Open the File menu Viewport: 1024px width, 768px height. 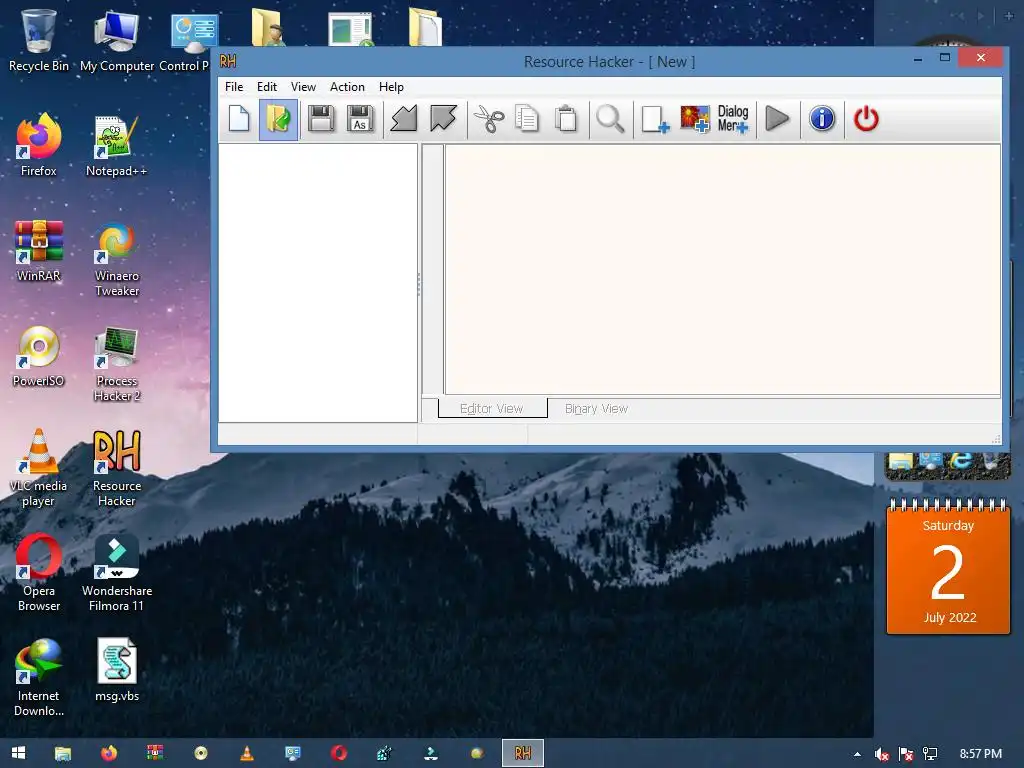pos(234,87)
